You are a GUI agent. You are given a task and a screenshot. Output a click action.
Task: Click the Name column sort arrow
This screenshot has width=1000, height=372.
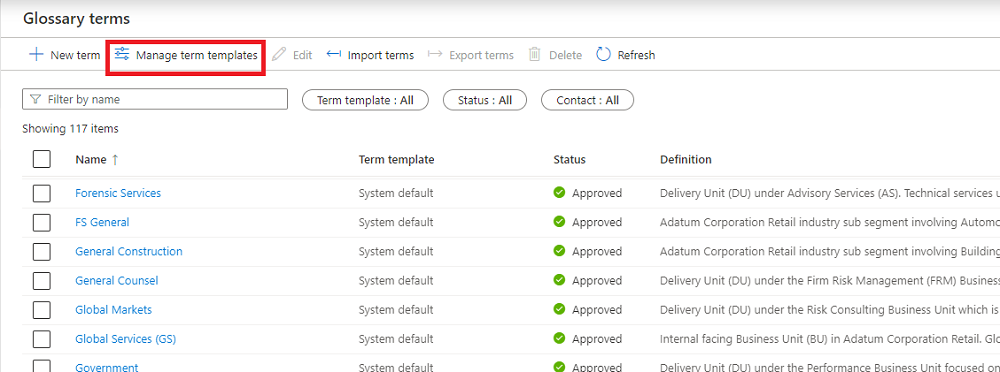tap(115, 160)
